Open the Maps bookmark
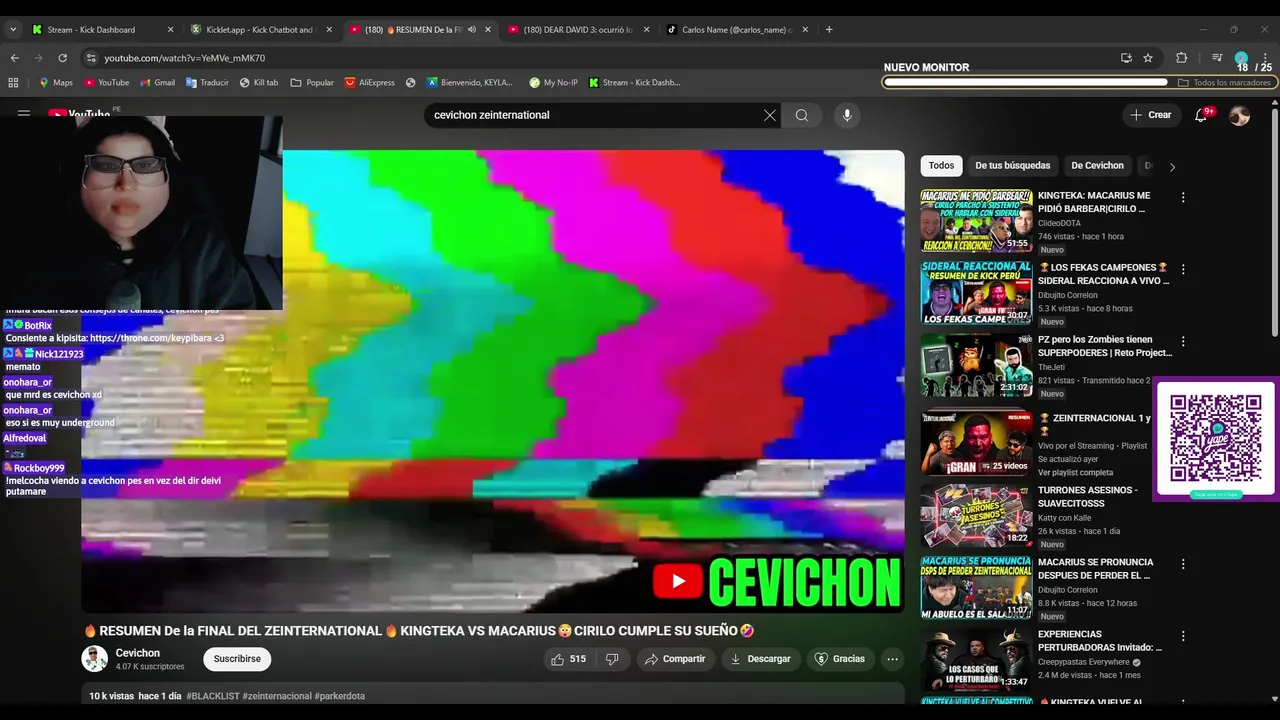 [55, 83]
